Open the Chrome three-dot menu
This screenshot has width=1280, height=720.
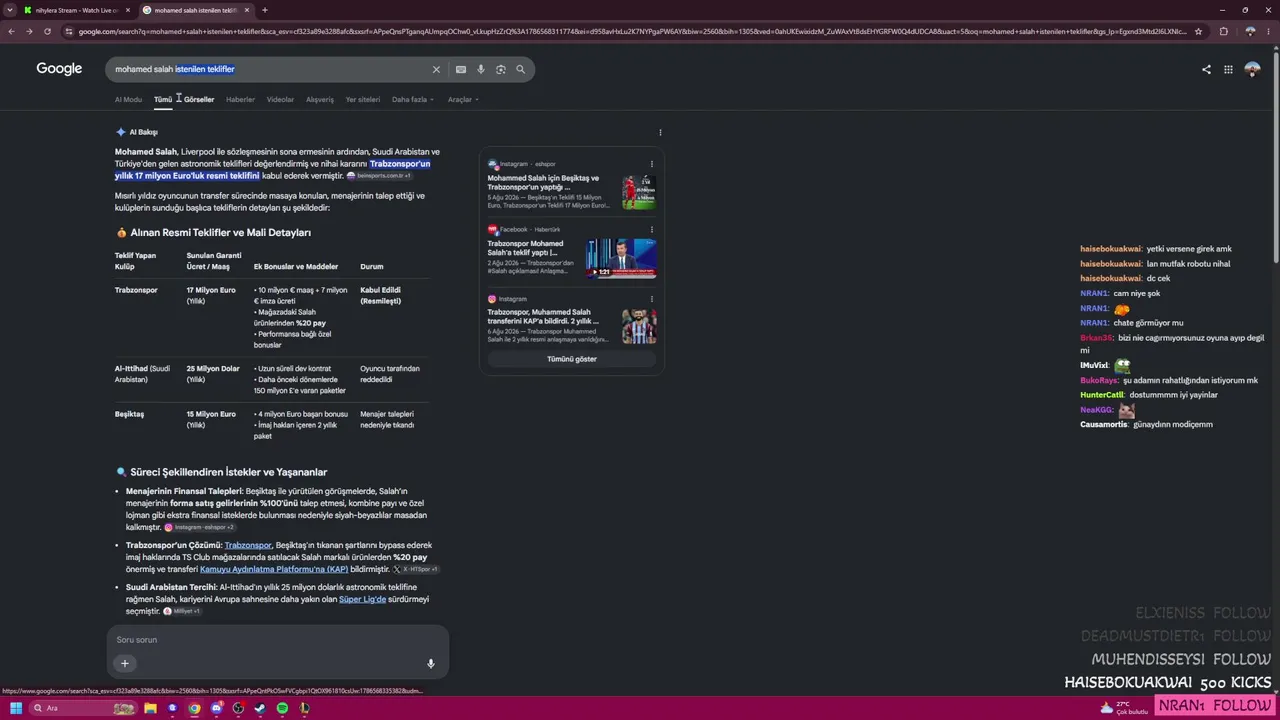[x=1269, y=31]
